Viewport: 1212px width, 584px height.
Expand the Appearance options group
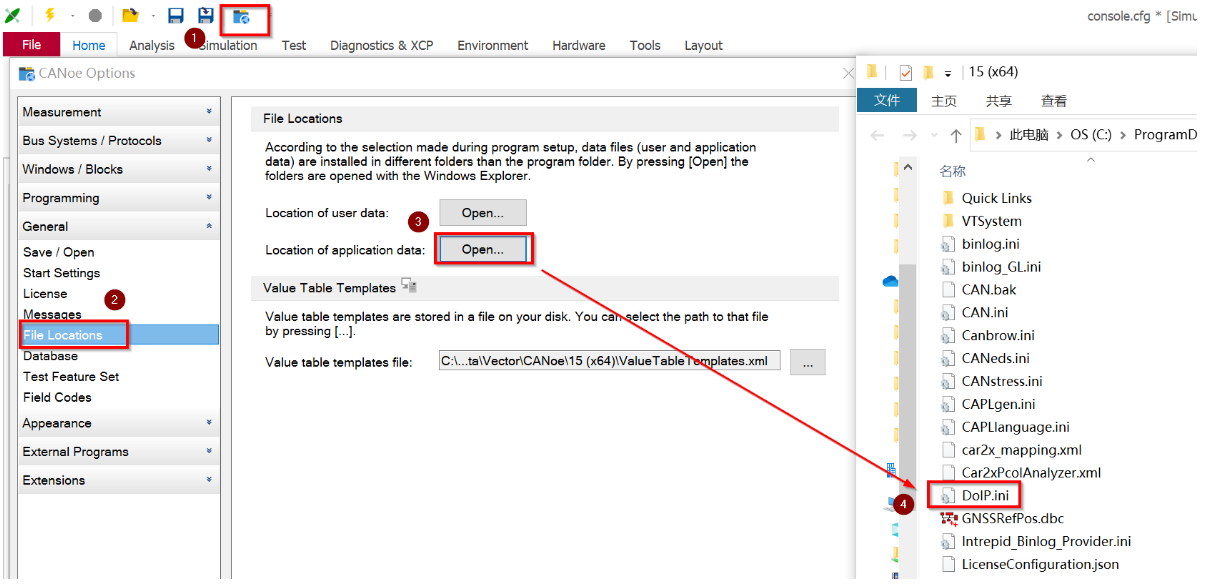click(118, 423)
